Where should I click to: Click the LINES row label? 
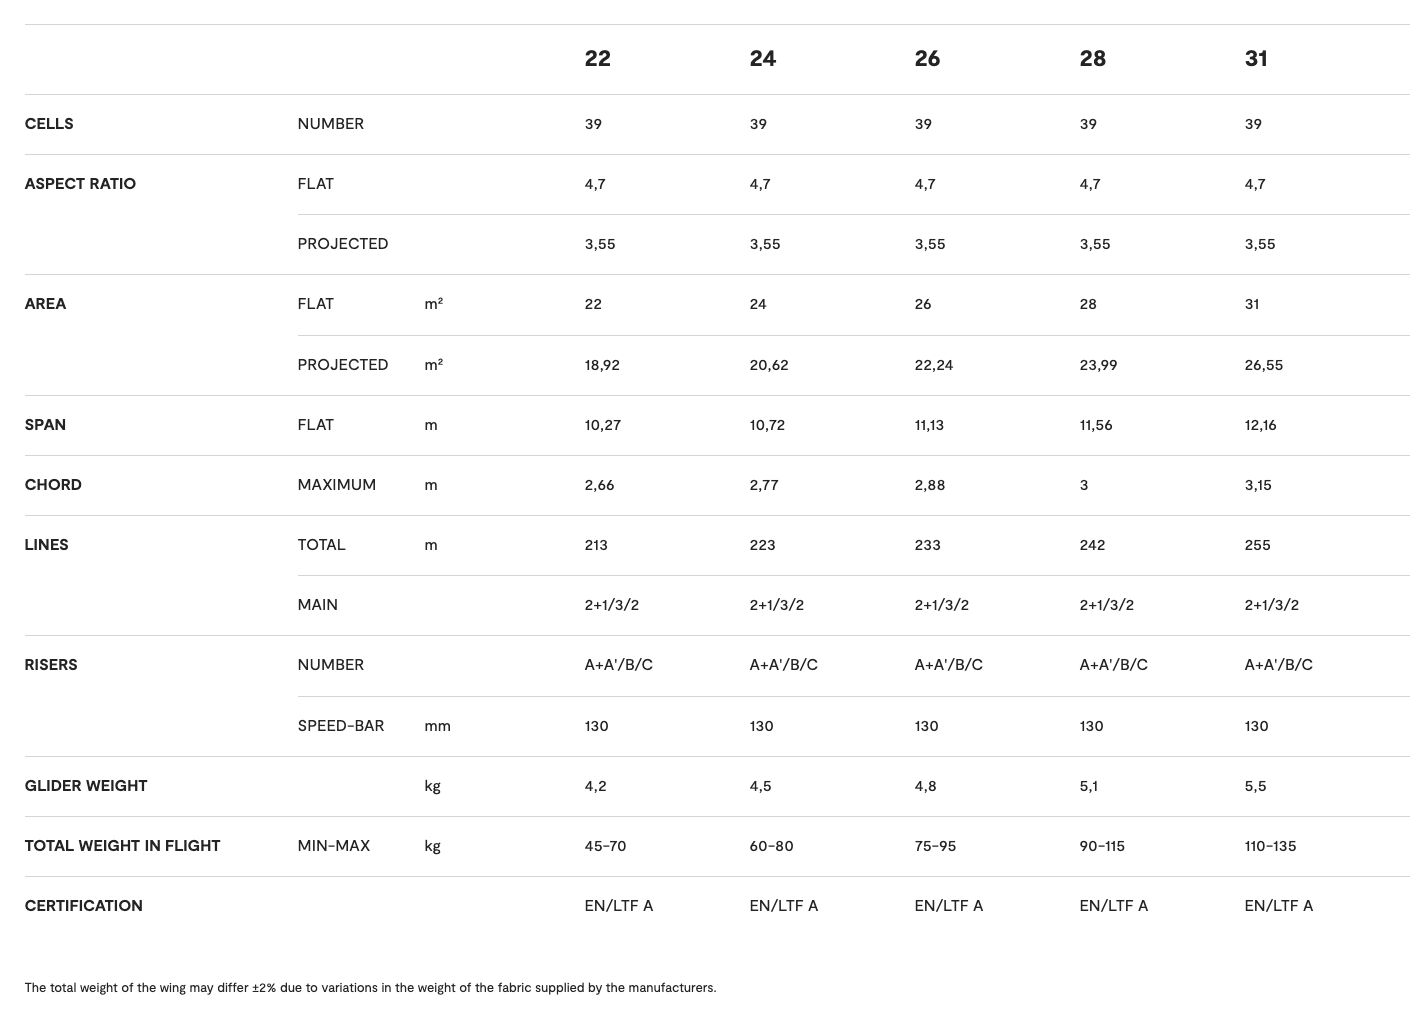coord(46,545)
